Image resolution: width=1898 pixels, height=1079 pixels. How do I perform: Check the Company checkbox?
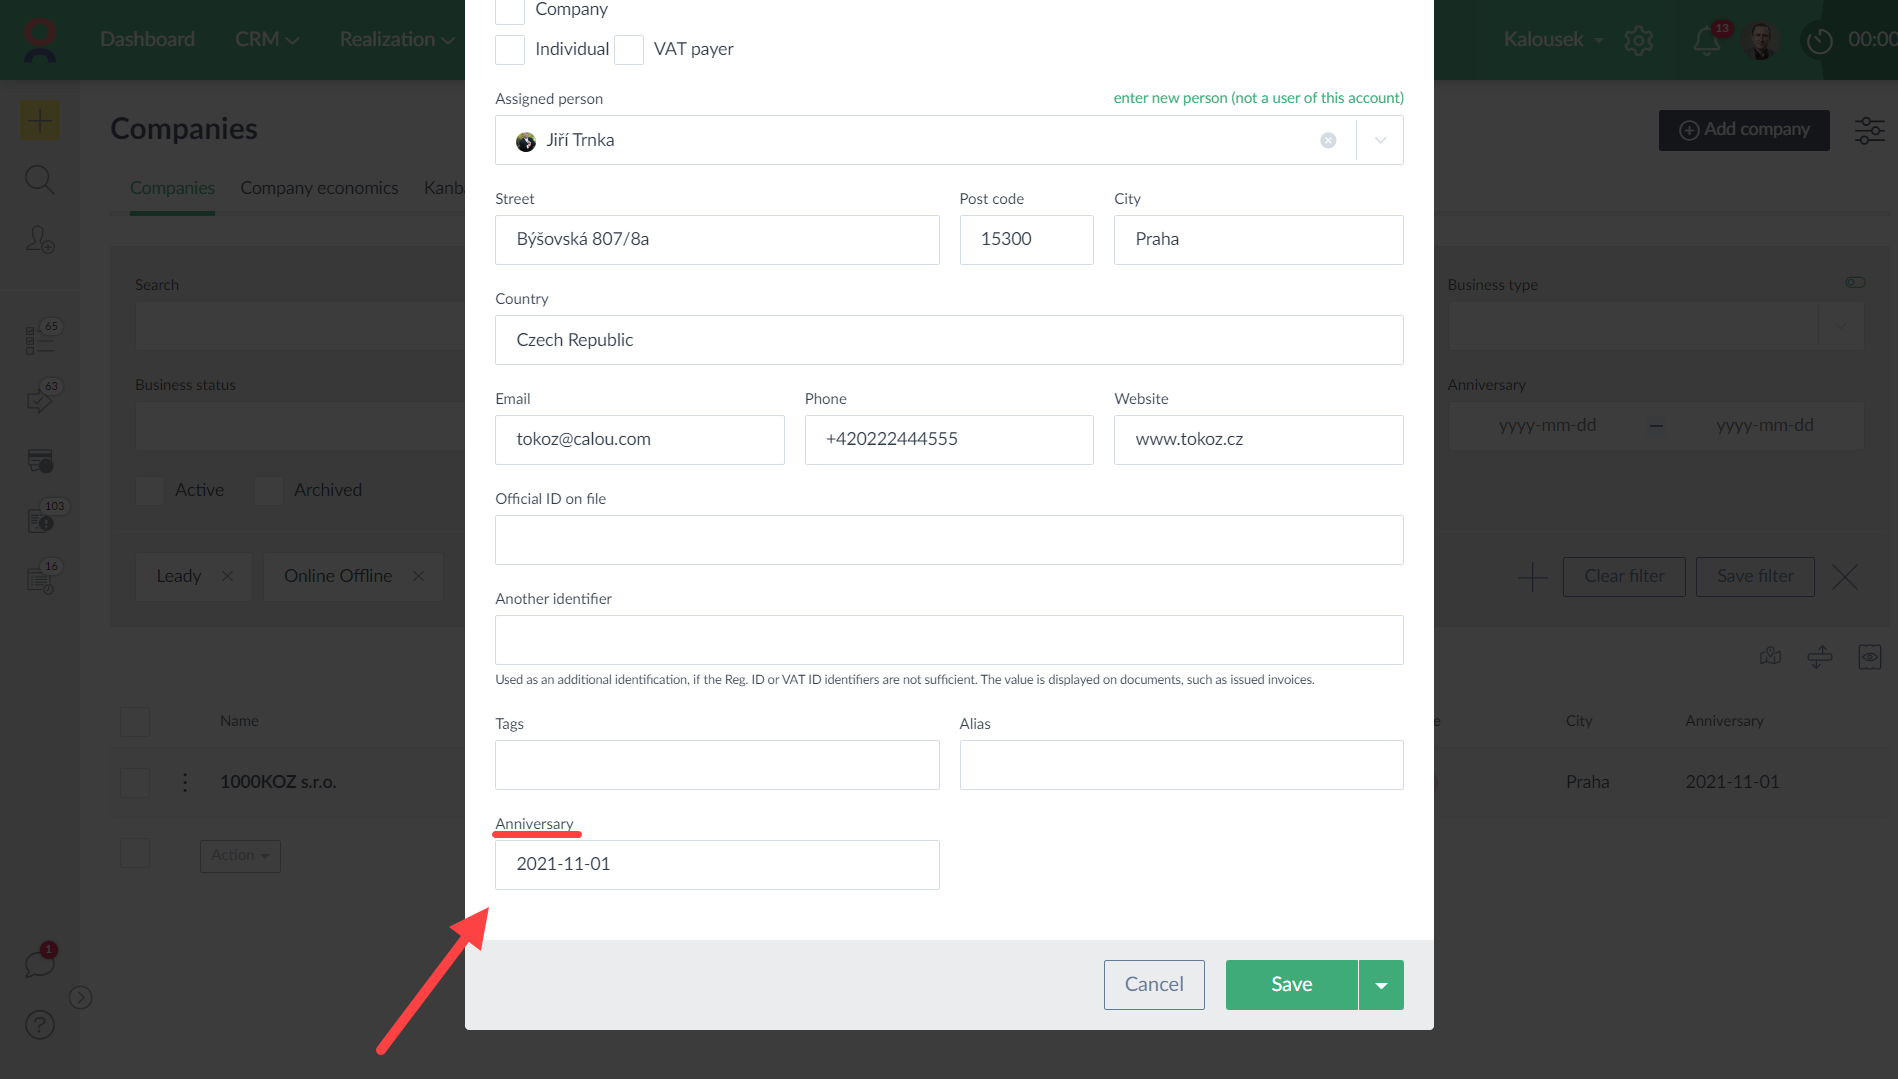pyautogui.click(x=510, y=10)
